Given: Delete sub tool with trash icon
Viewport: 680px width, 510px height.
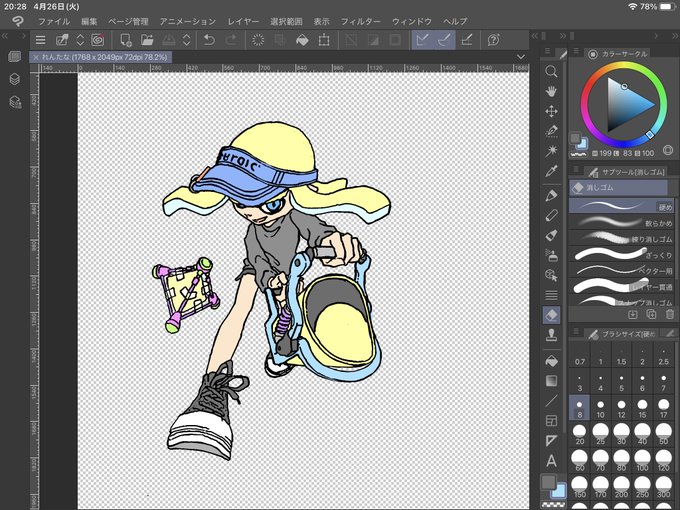Looking at the screenshot, I should (670, 314).
